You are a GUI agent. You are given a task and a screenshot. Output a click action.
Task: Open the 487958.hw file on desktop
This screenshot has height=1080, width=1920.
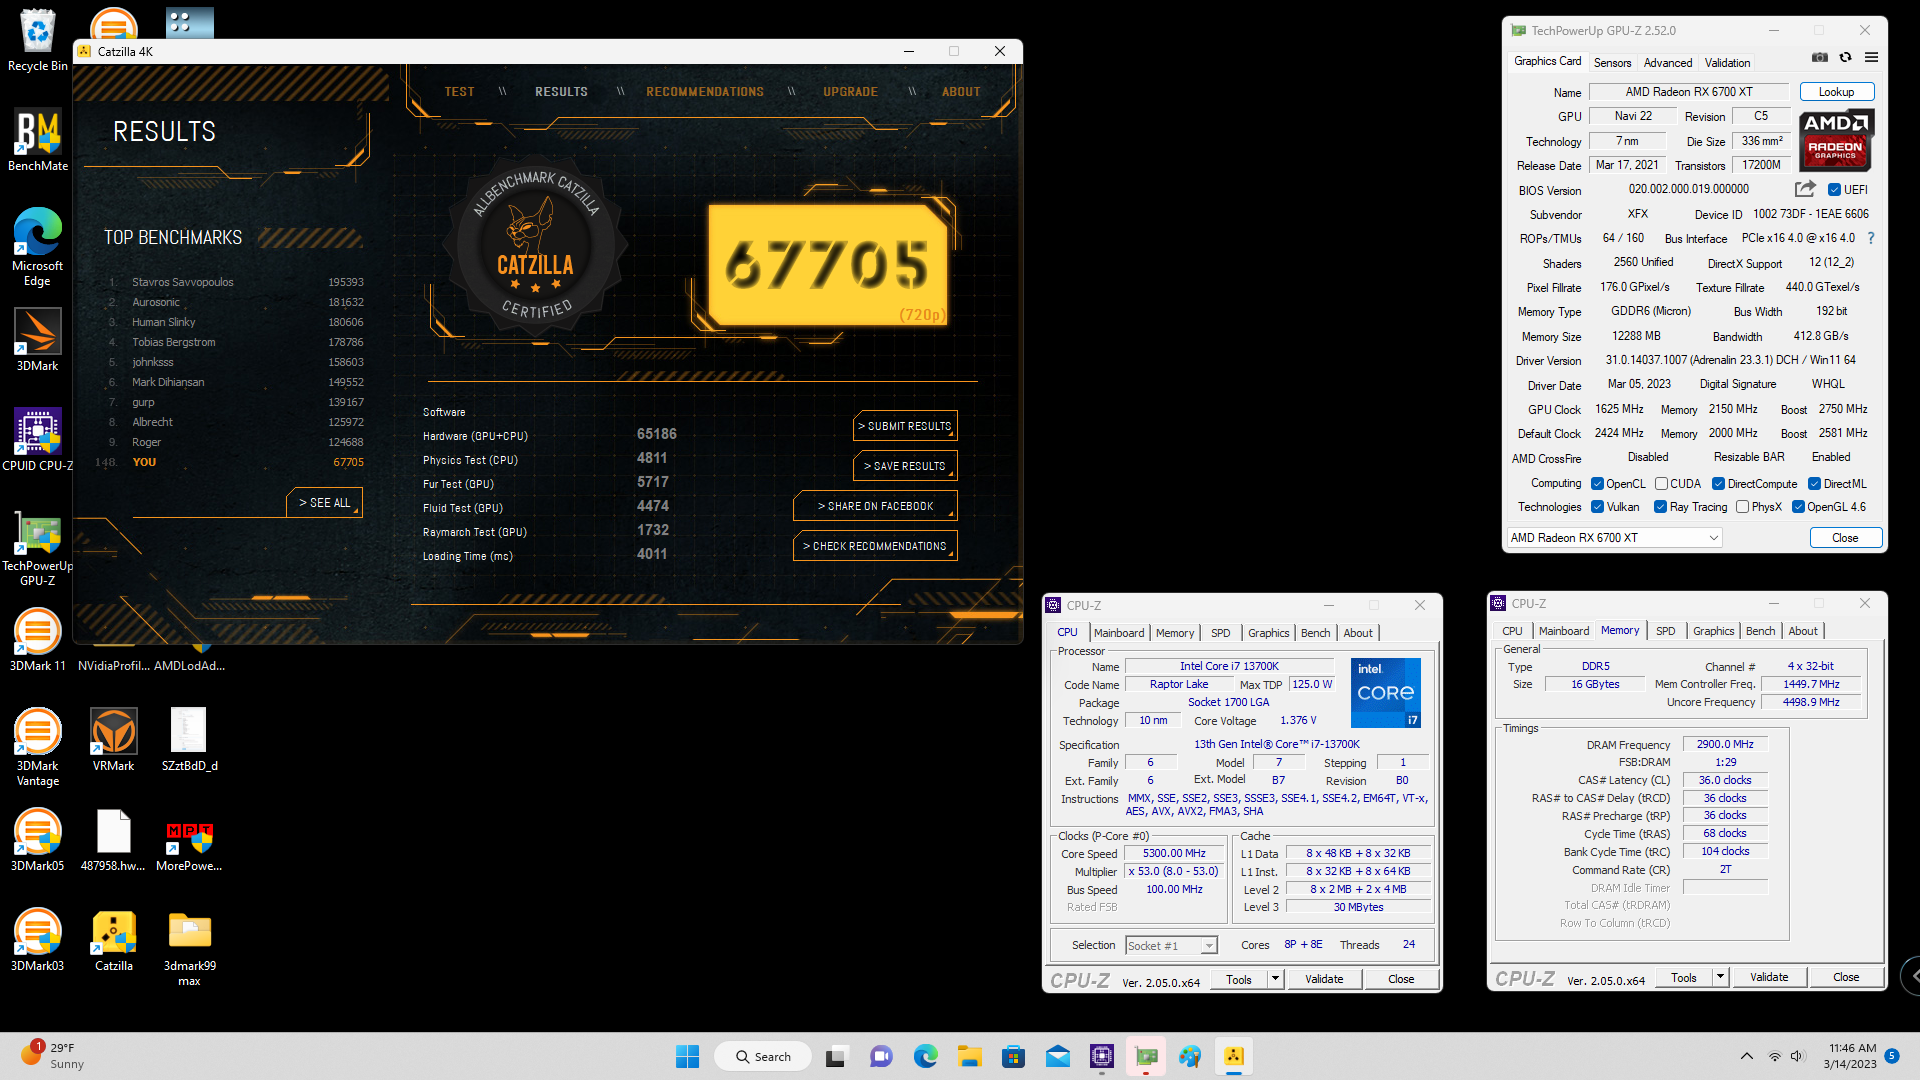pos(113,840)
